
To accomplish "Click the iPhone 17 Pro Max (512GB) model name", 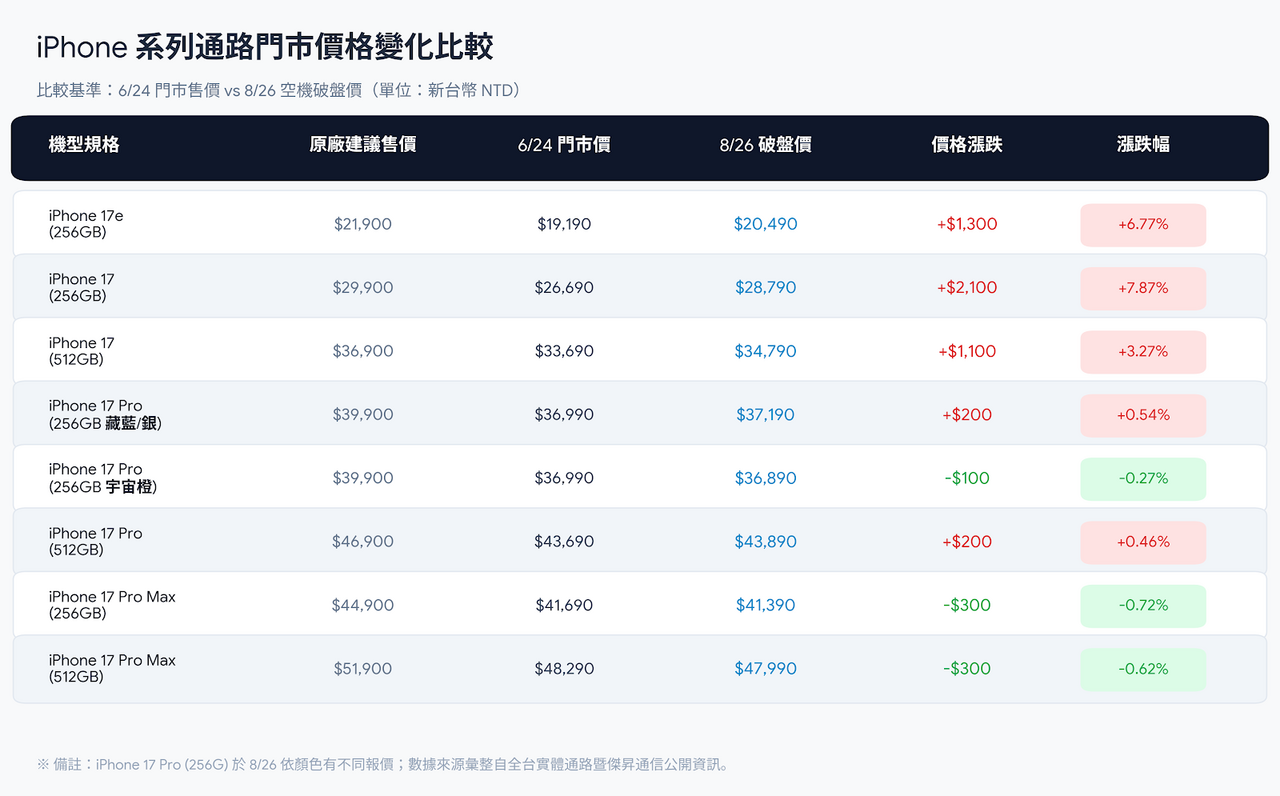I will 112,669.
